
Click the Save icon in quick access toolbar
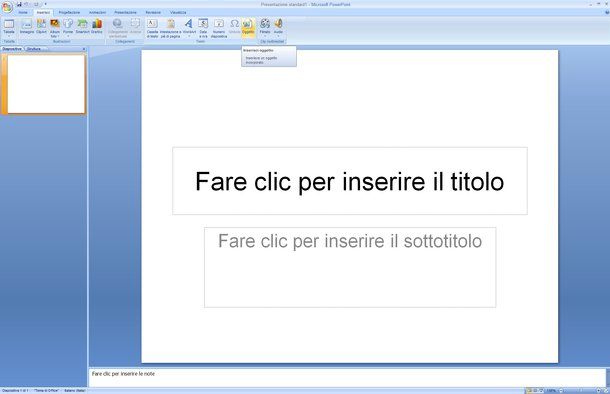point(19,4)
